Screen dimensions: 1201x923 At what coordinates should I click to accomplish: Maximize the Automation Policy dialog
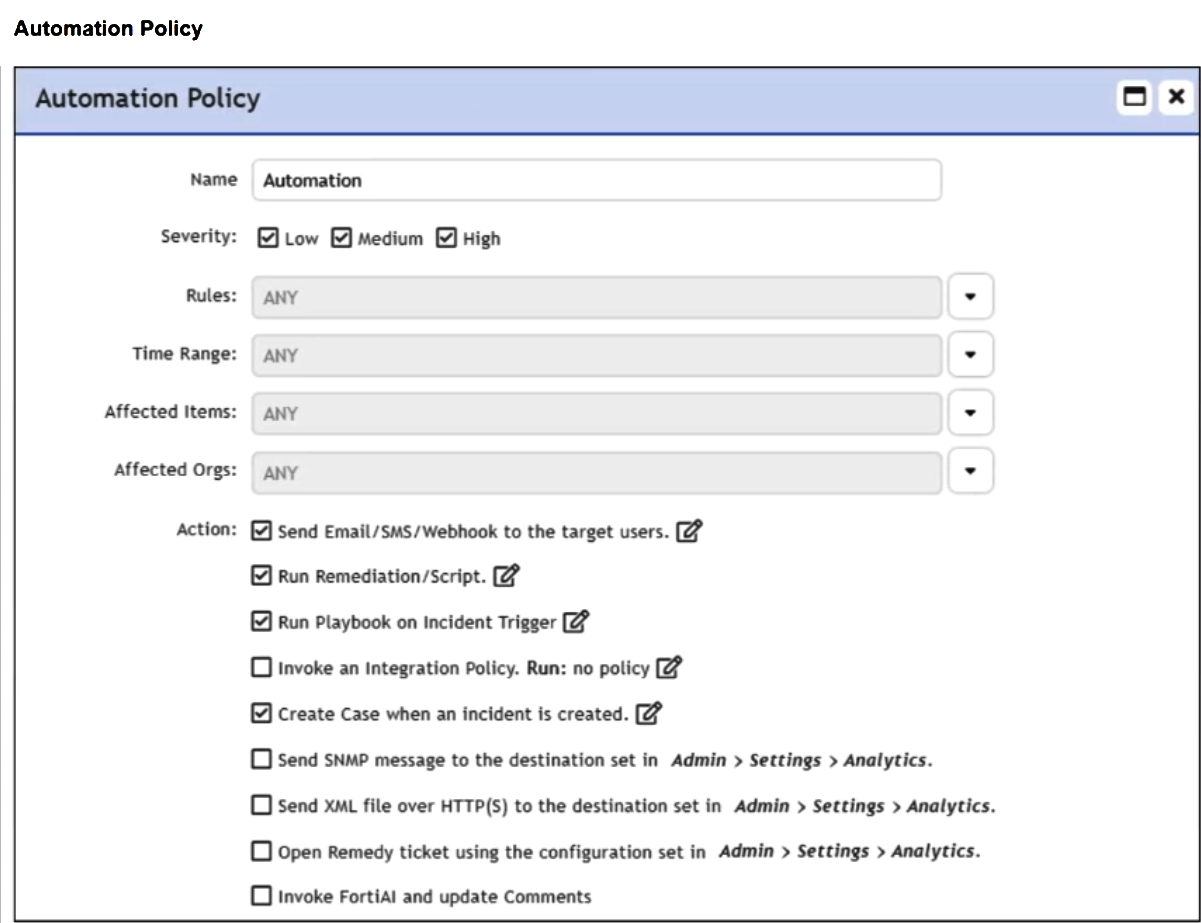point(1134,97)
